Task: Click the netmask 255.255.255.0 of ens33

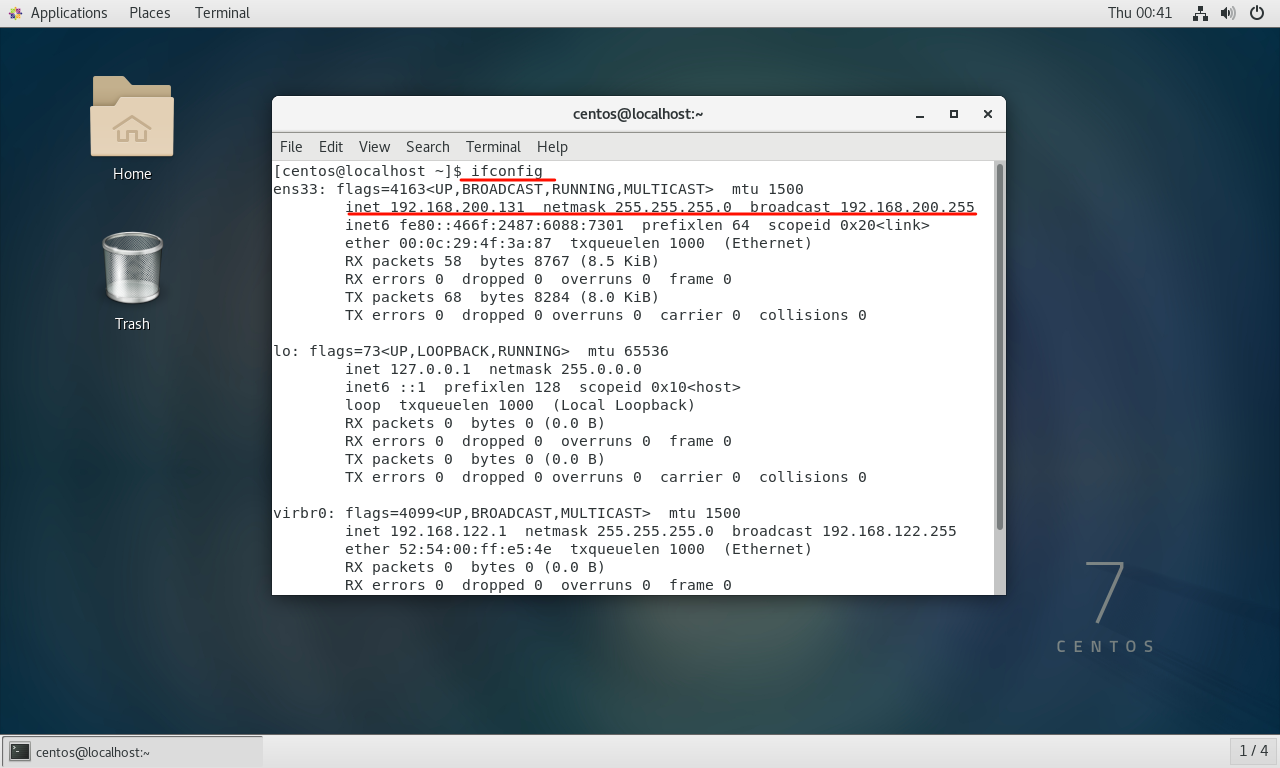Action: click(x=637, y=207)
